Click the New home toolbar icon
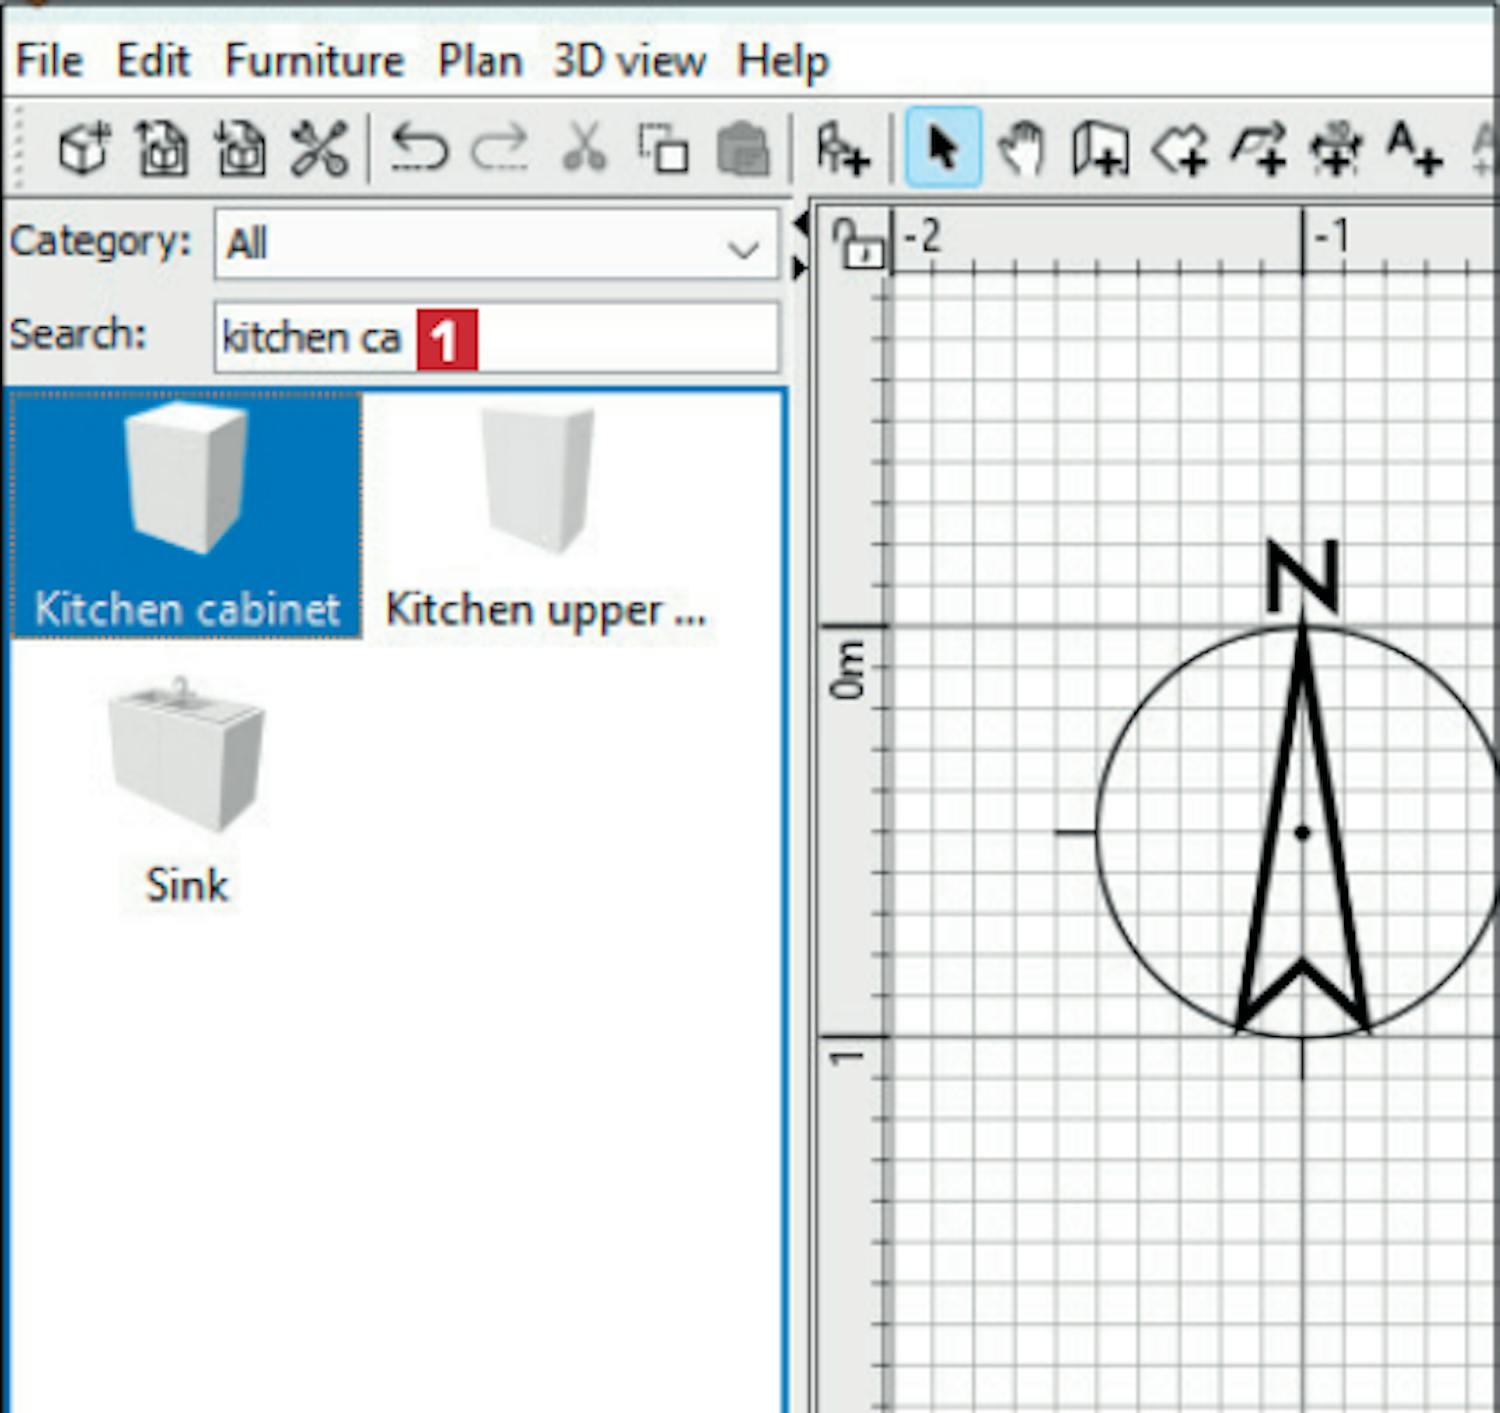This screenshot has height=1413, width=1500. [84, 150]
